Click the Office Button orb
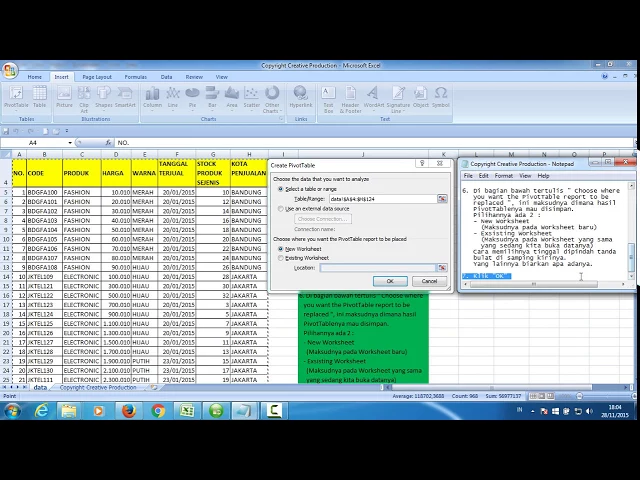This screenshot has height=480, width=640. [x=10, y=70]
